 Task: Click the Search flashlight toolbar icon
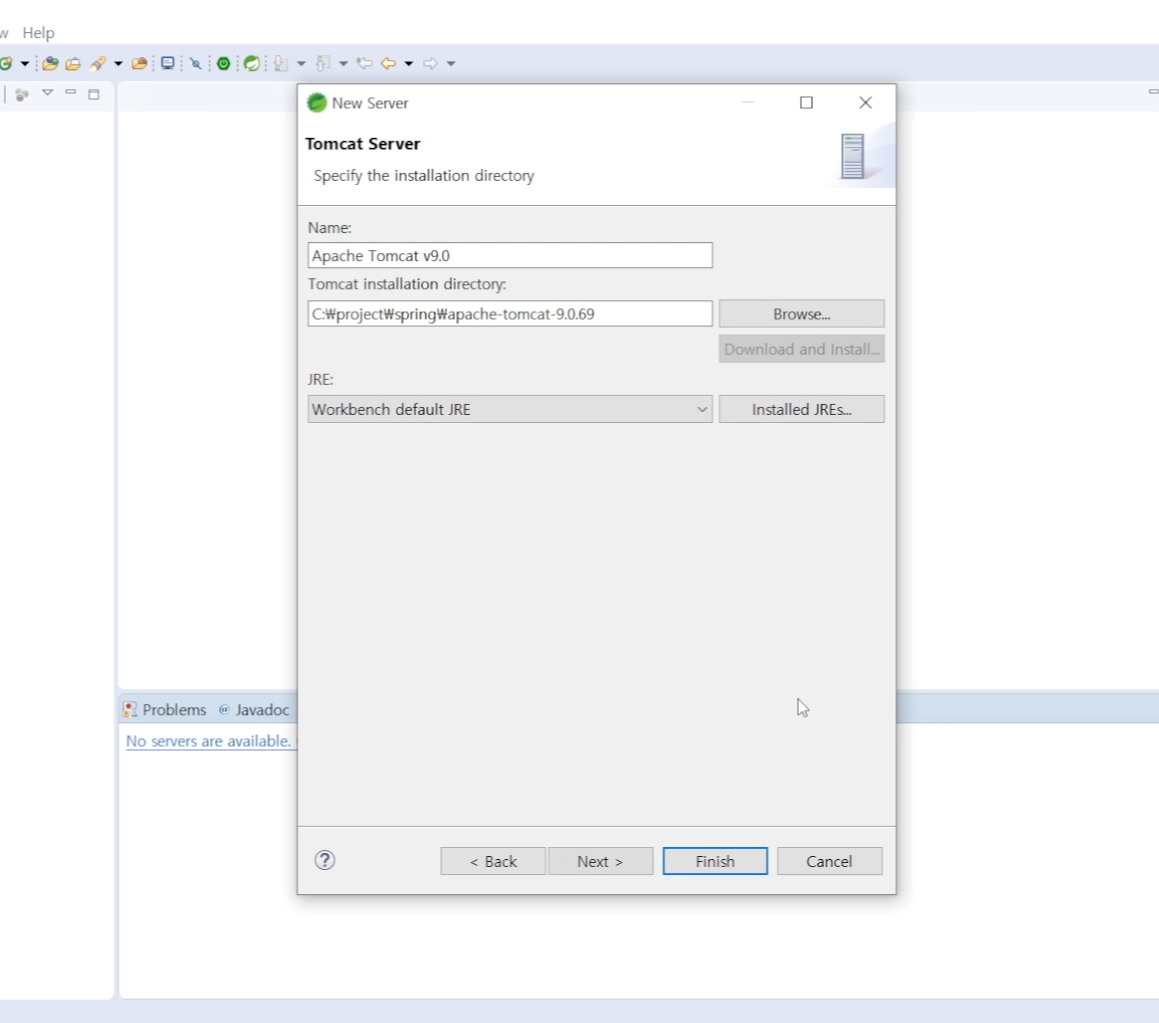98,64
